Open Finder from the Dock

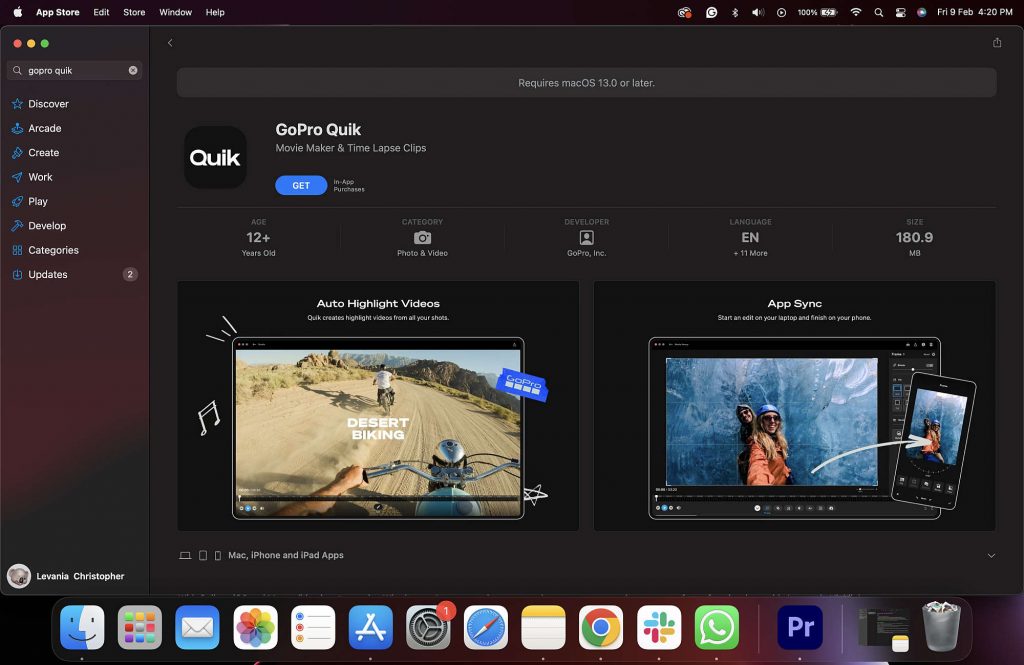[82, 627]
